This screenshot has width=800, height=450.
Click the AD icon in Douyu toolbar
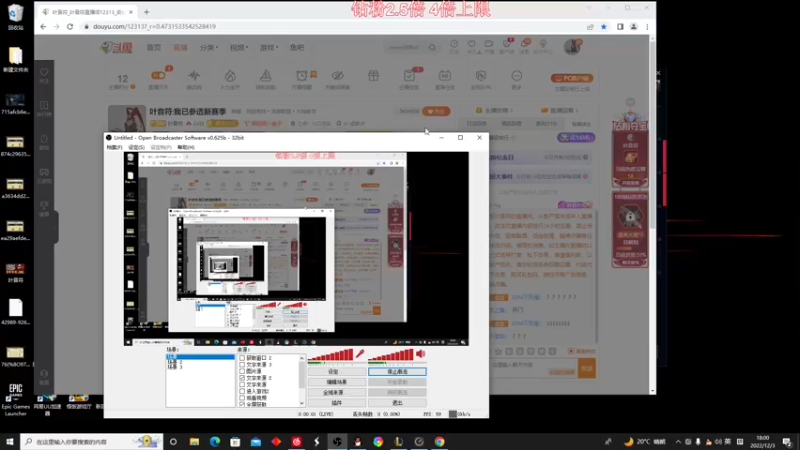(445, 76)
